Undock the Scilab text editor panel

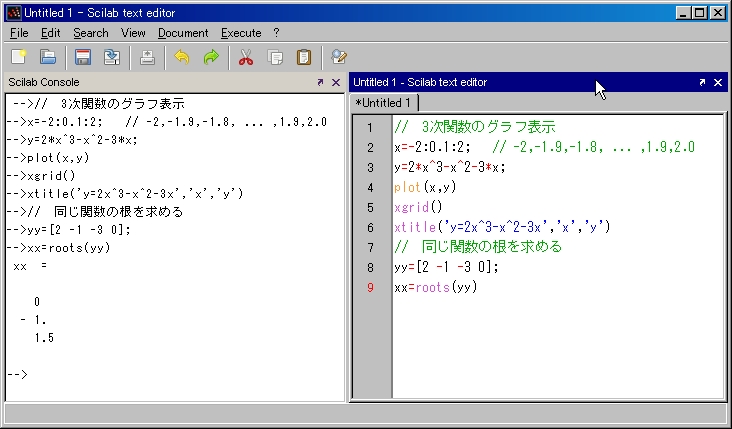point(702,82)
